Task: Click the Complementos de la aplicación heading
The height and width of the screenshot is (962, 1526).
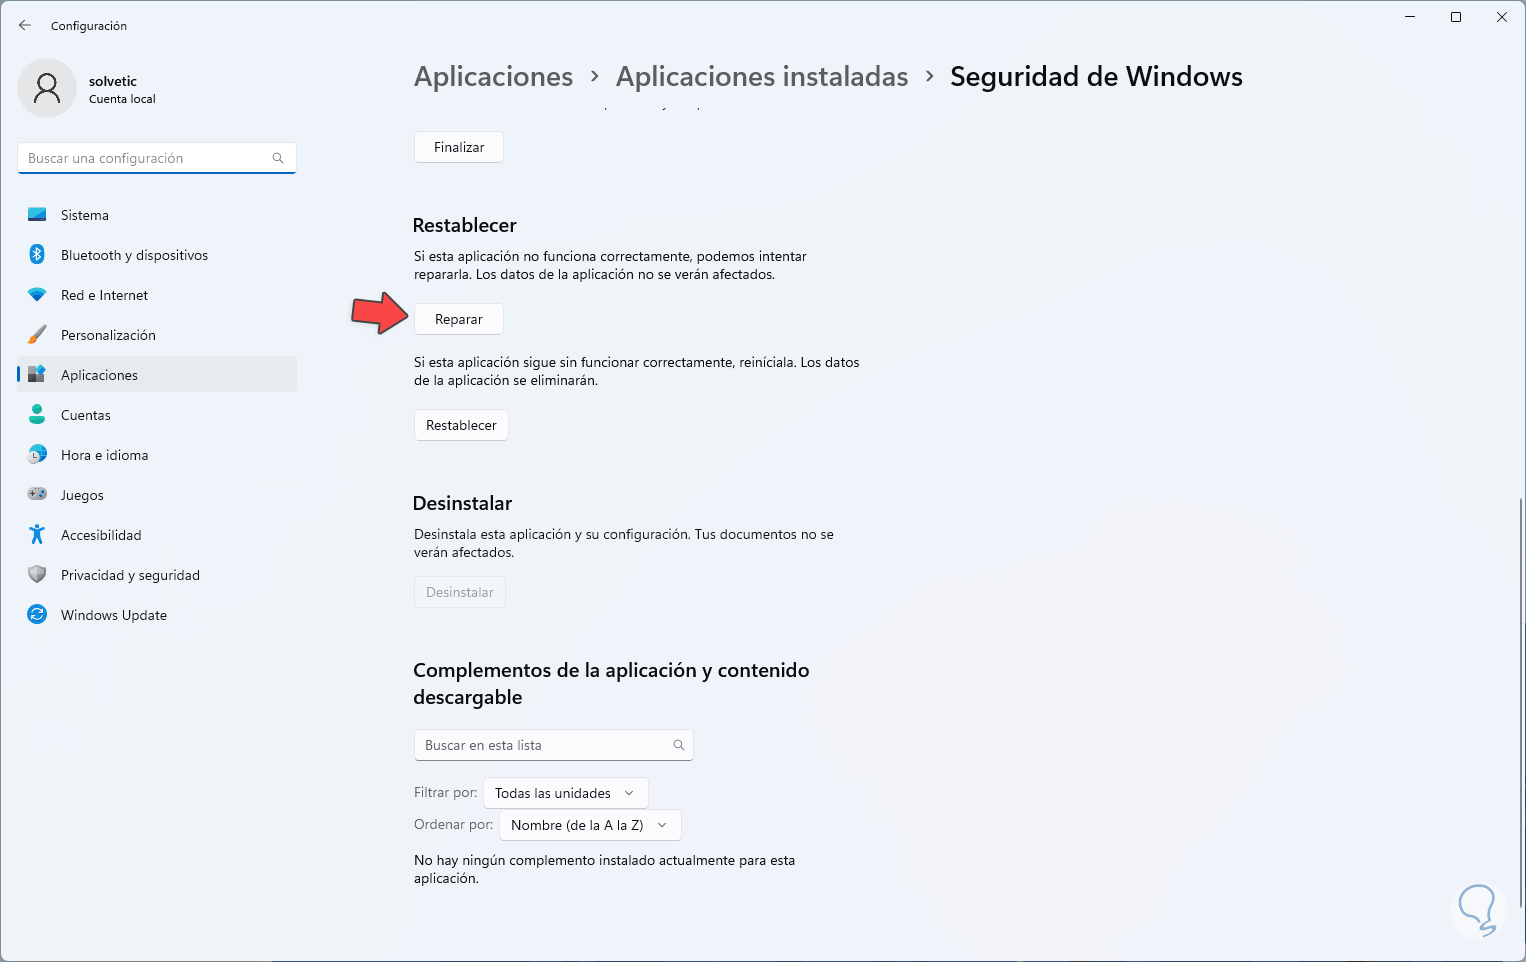Action: click(x=611, y=683)
